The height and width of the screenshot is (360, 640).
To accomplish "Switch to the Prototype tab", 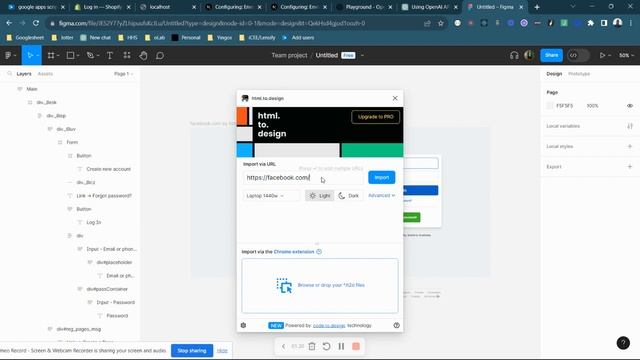I will click(579, 74).
